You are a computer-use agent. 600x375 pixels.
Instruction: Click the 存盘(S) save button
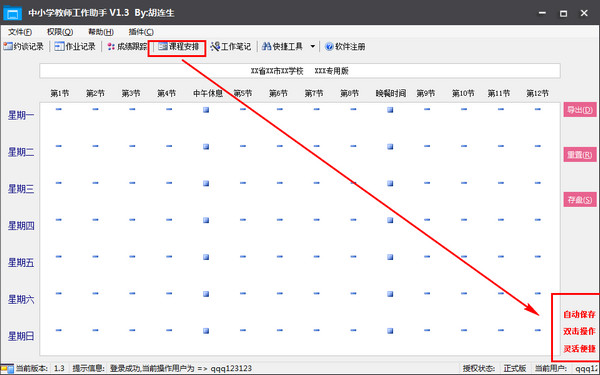click(x=580, y=199)
